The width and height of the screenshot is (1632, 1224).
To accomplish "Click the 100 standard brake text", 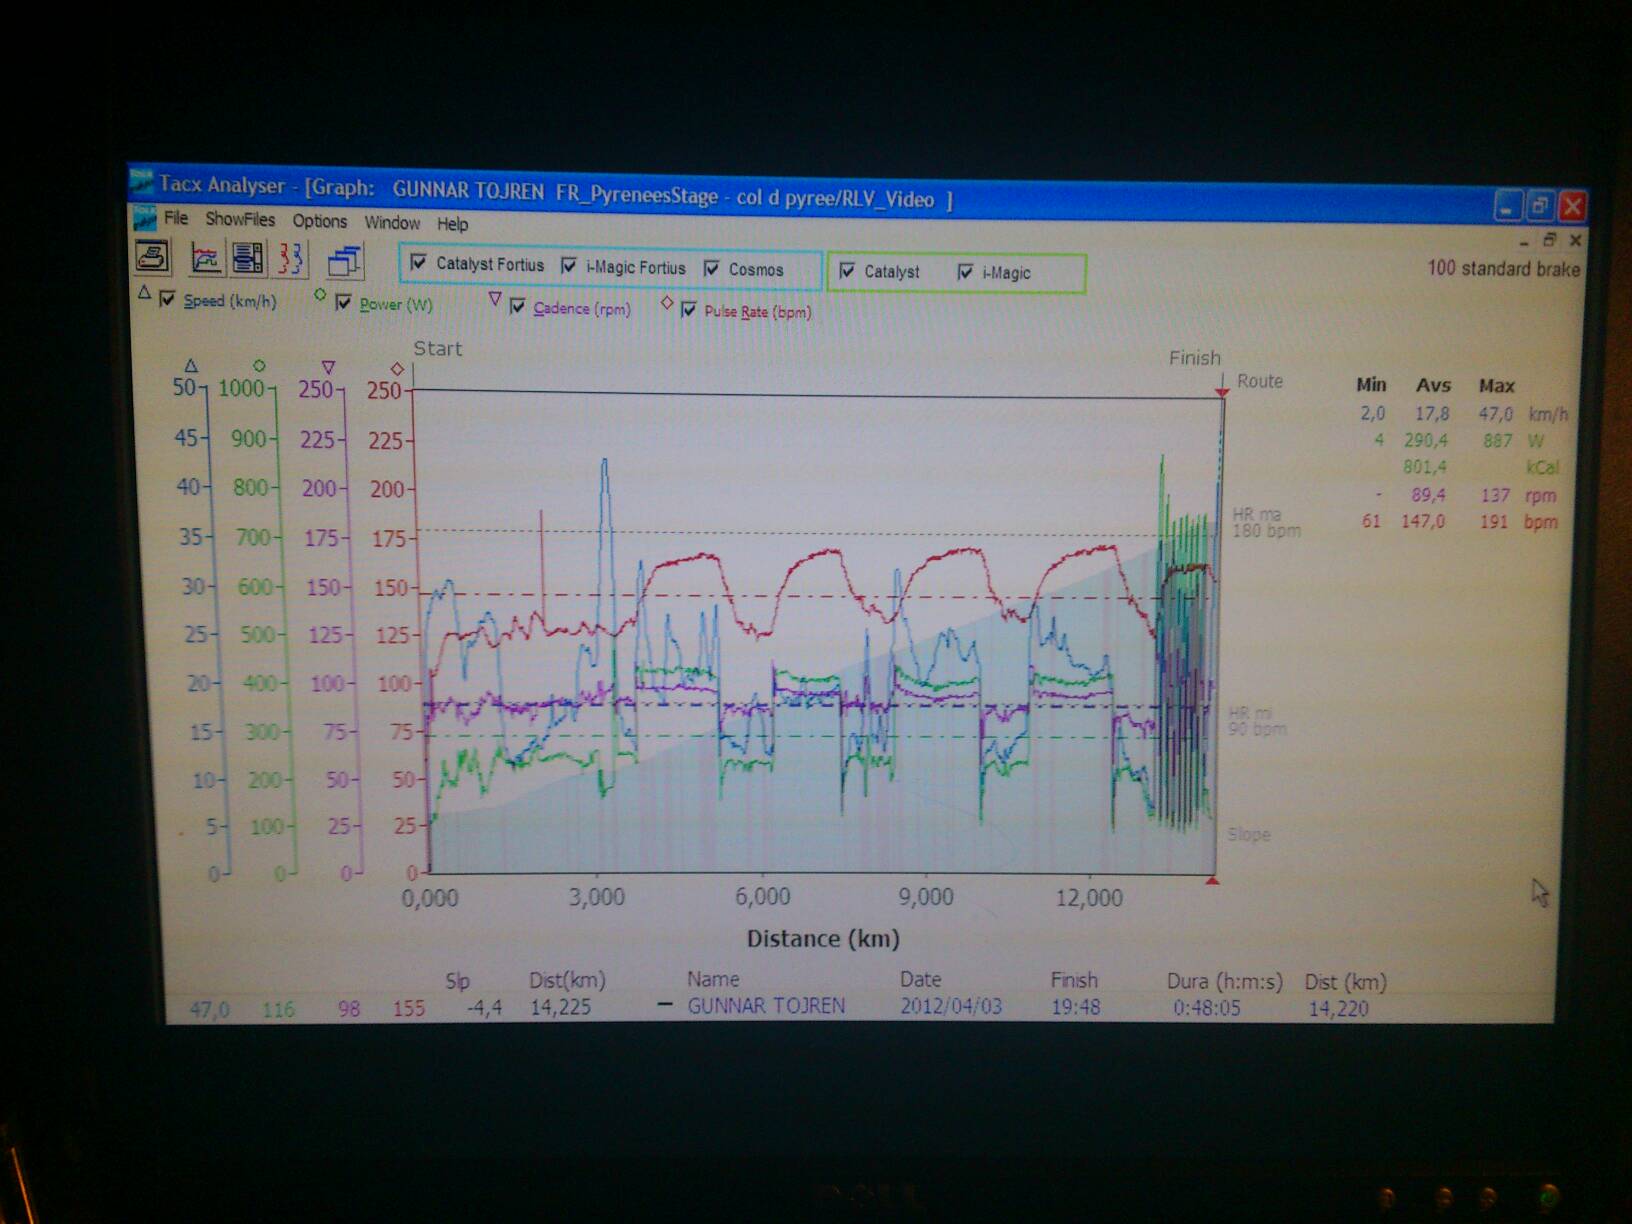I will click(x=1504, y=268).
